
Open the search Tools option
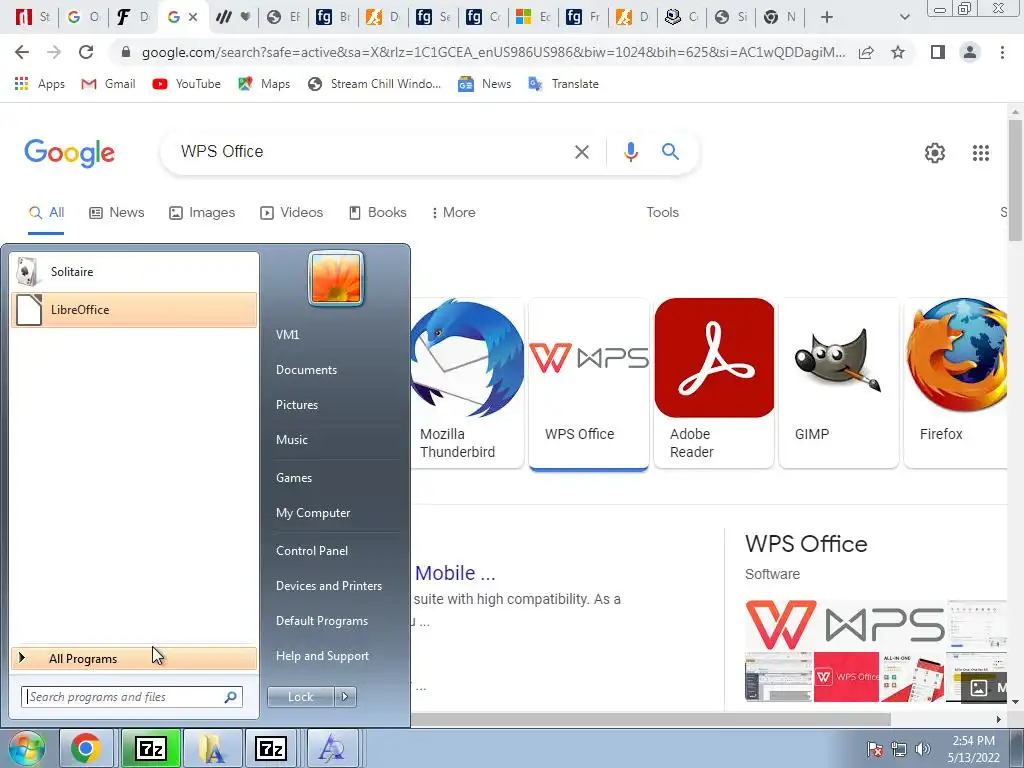click(x=662, y=213)
